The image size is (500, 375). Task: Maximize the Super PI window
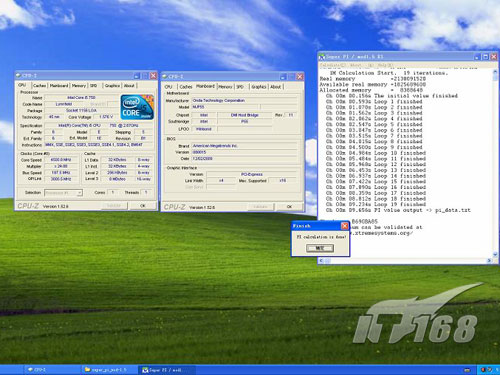pyautogui.click(x=486, y=57)
